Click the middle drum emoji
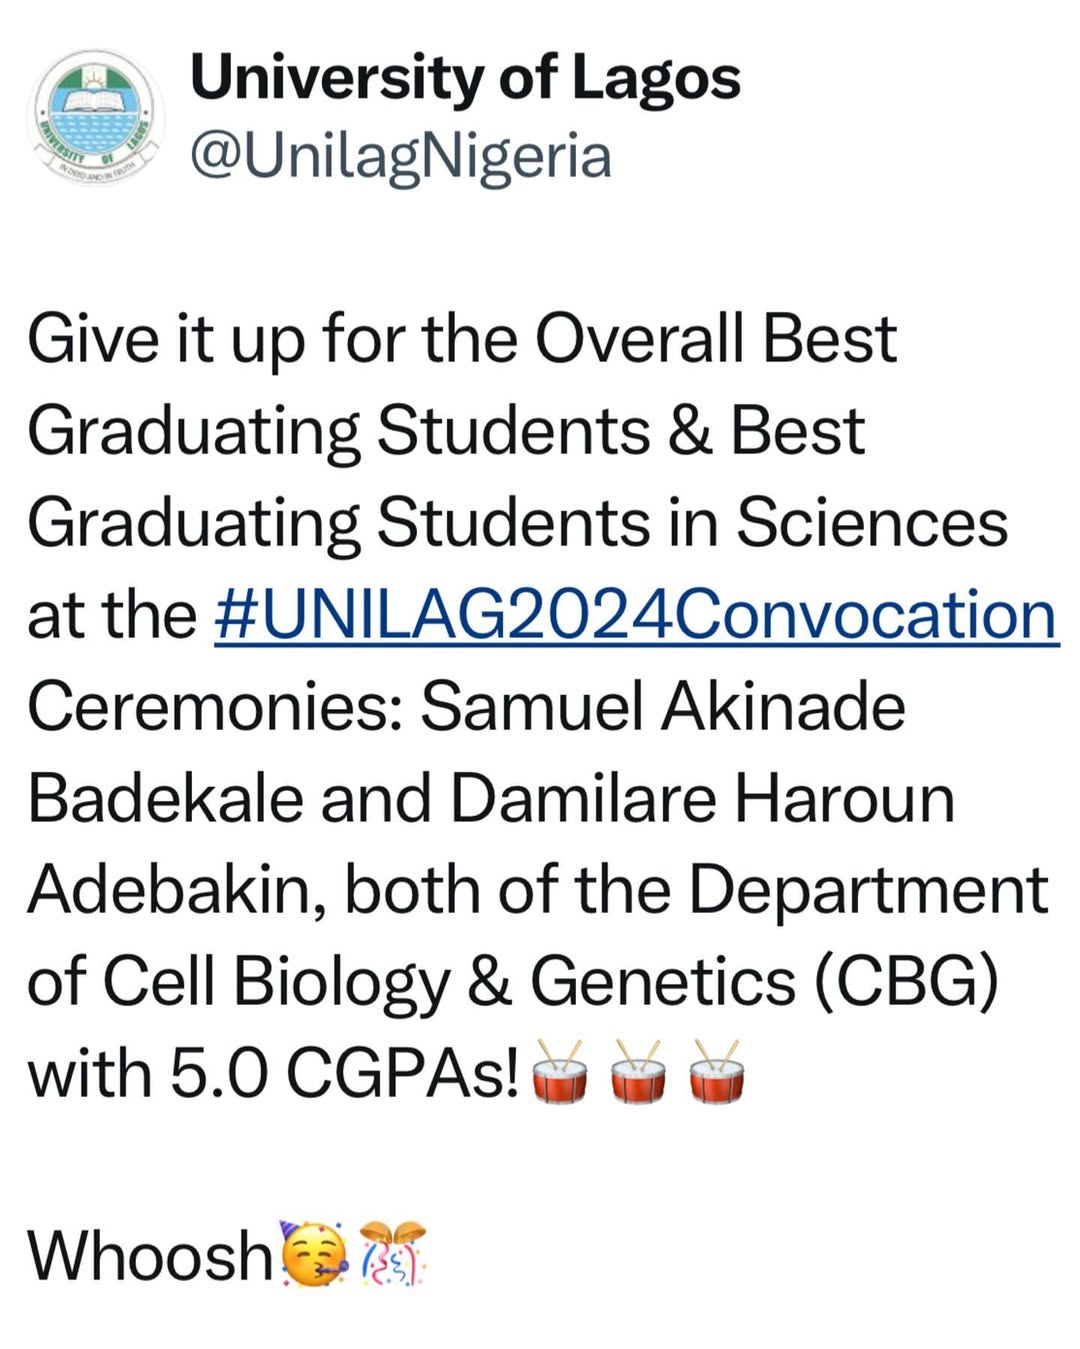Viewport: 1080px width, 1349px height. tap(638, 1072)
